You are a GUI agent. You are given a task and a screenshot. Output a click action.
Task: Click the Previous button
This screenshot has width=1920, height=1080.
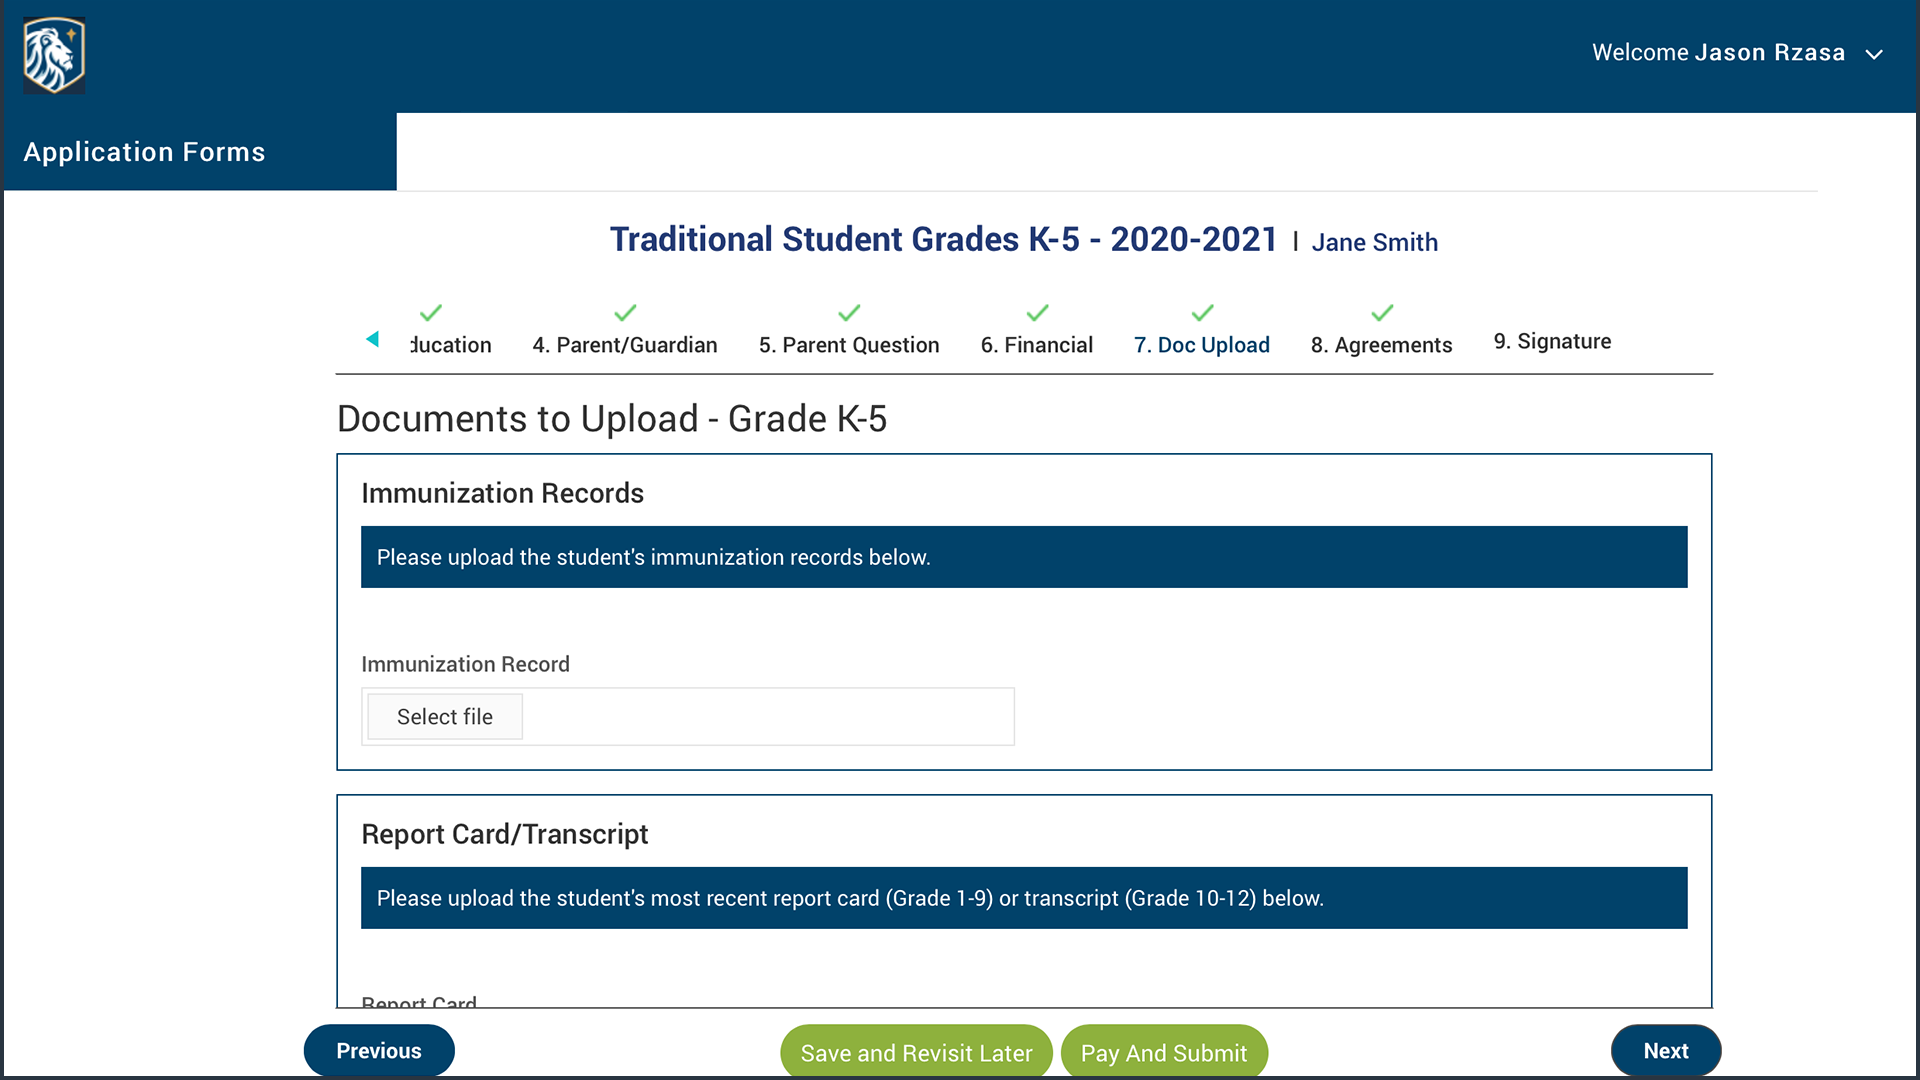[x=379, y=1051]
